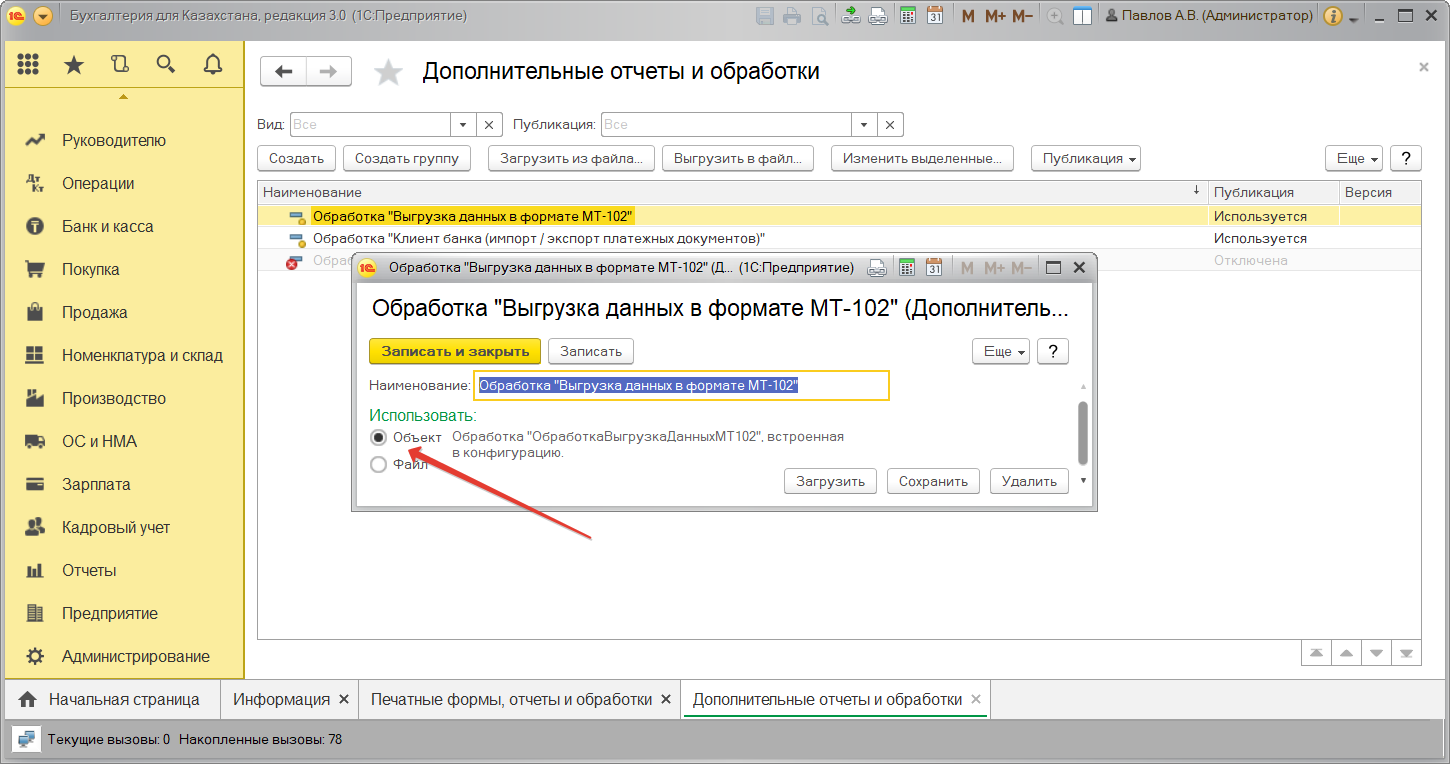Click the Favorites star in sidebar toolbar
1450x764 pixels.
[74, 65]
